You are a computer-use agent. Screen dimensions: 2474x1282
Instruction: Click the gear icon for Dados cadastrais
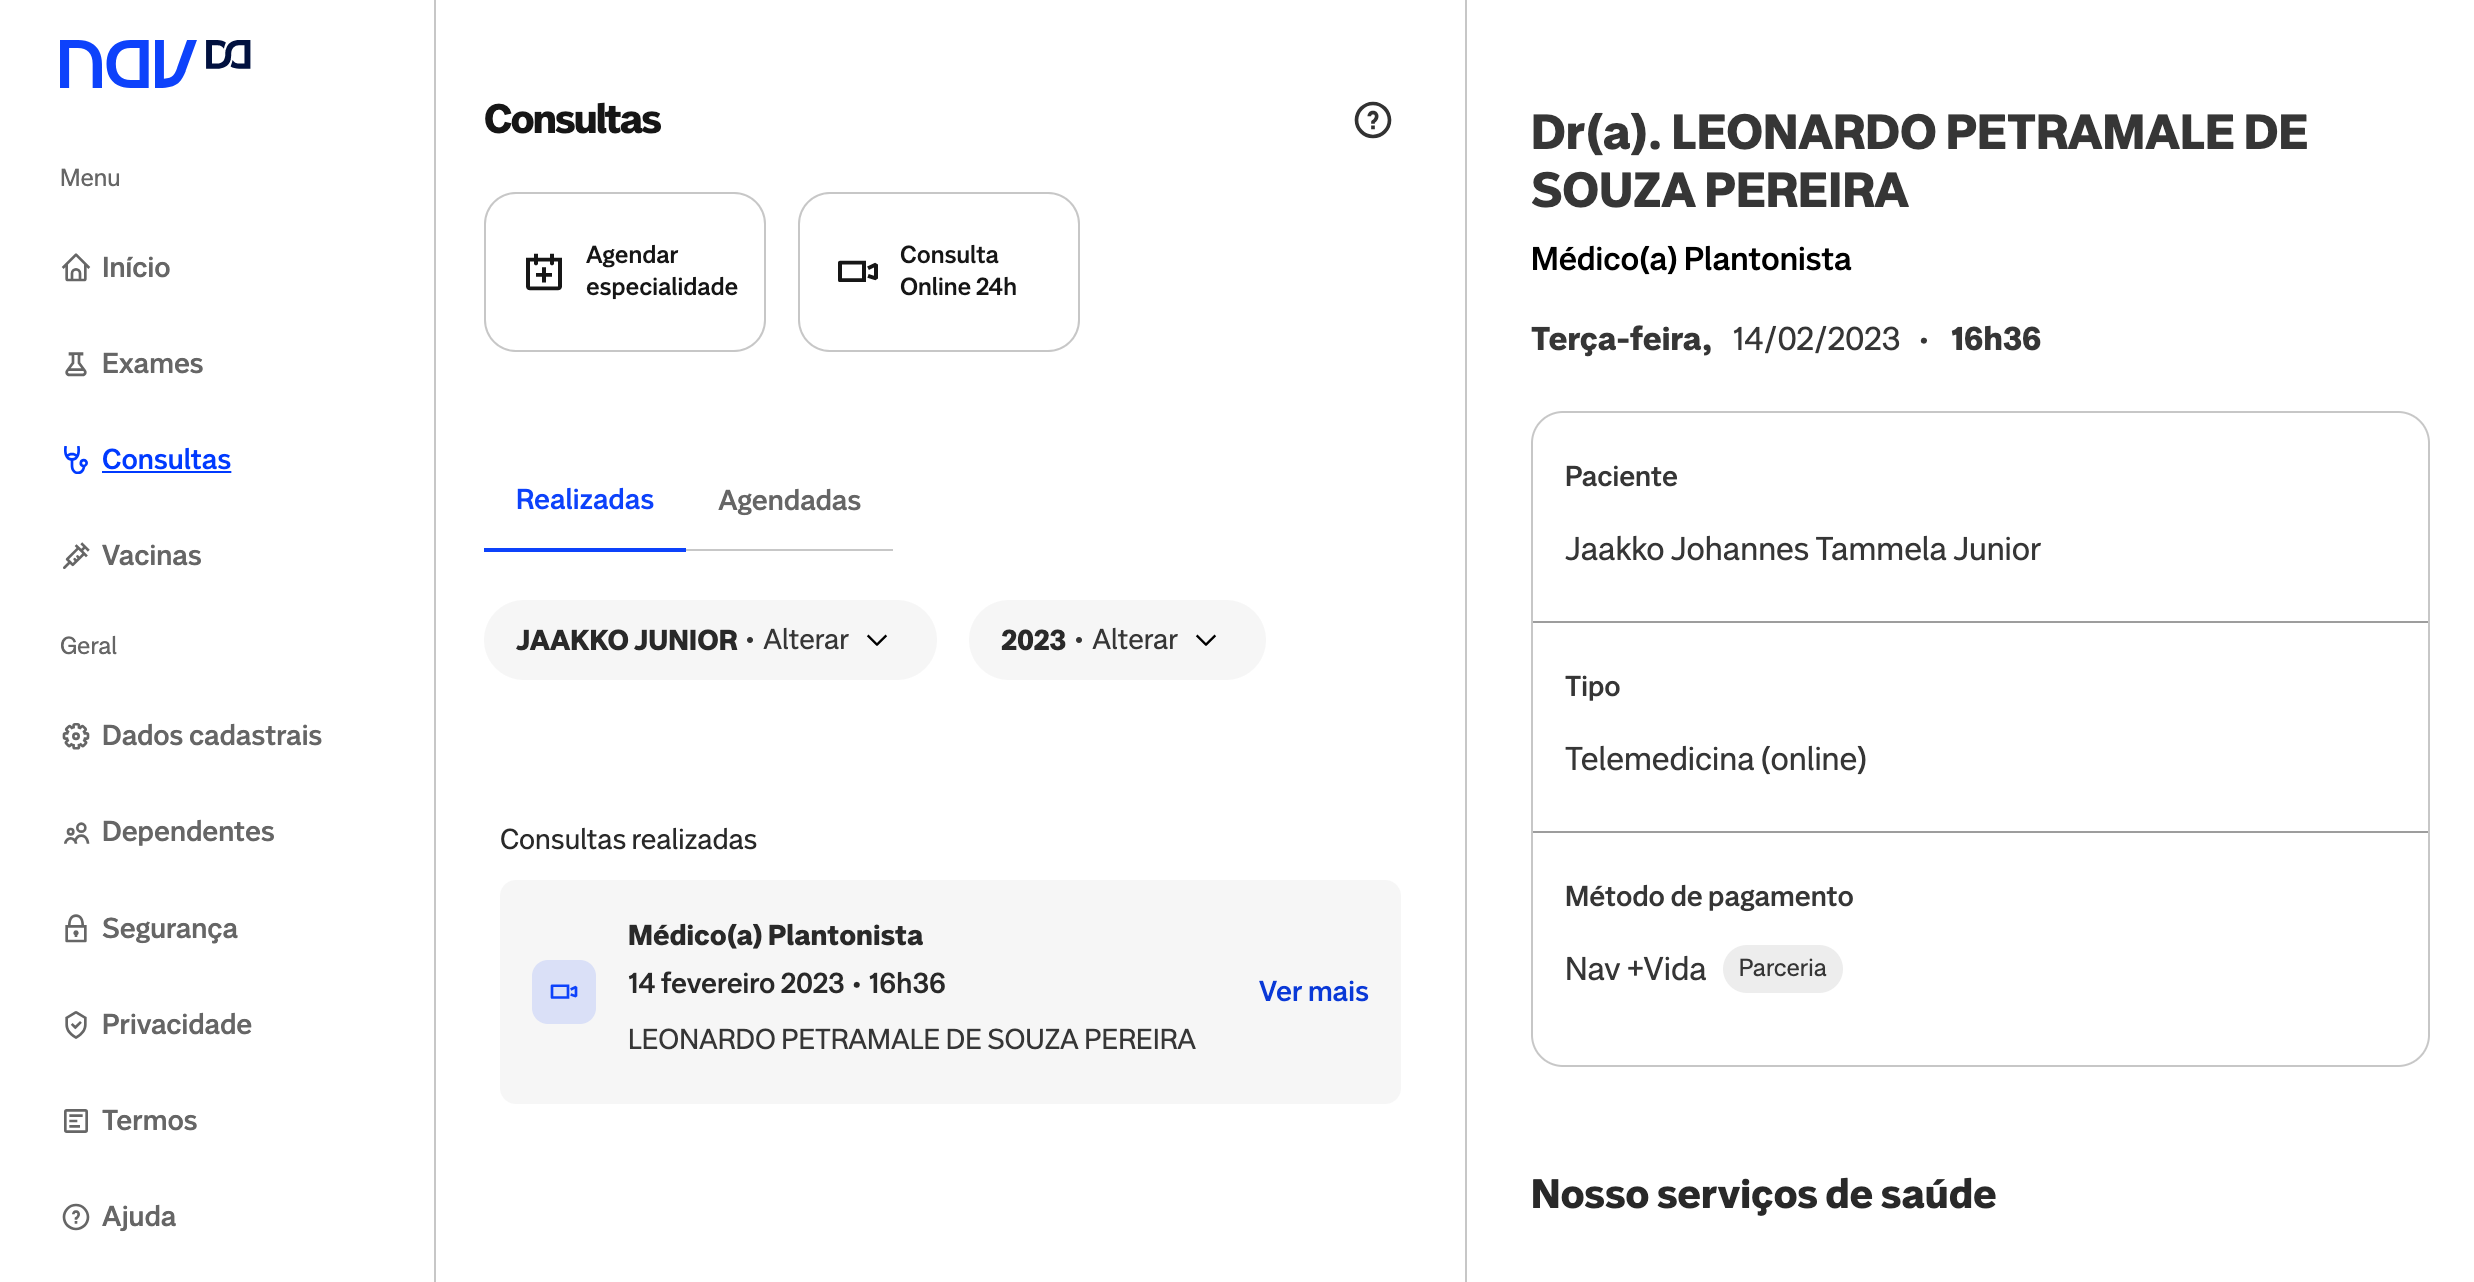pyautogui.click(x=76, y=736)
